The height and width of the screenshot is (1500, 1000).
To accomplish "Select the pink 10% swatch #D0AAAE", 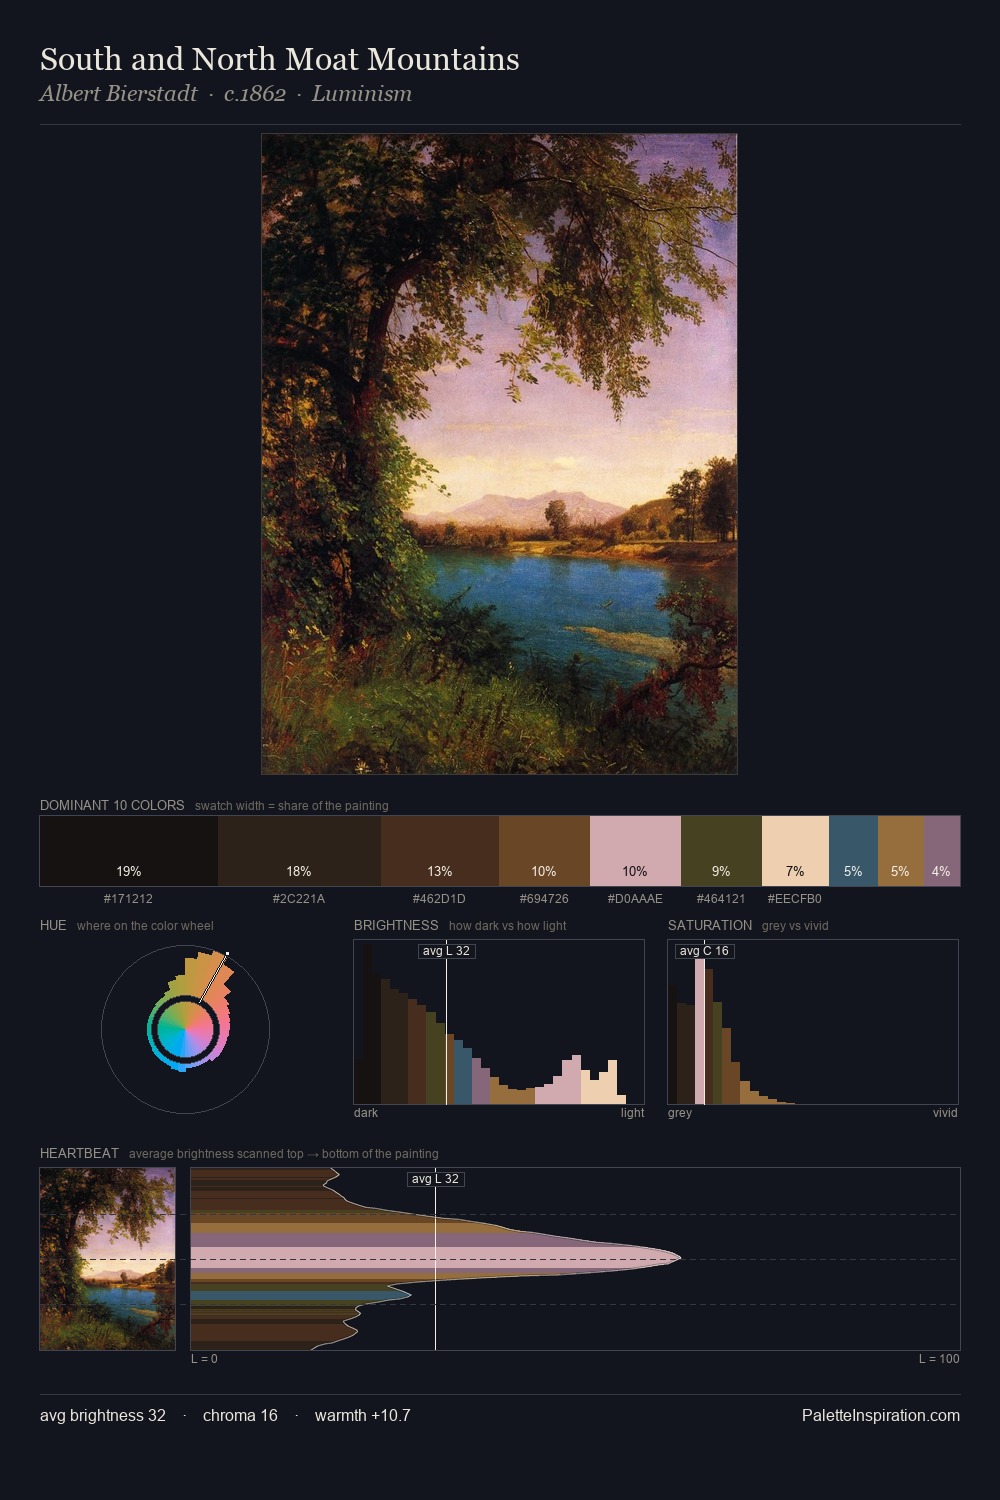I will [635, 851].
